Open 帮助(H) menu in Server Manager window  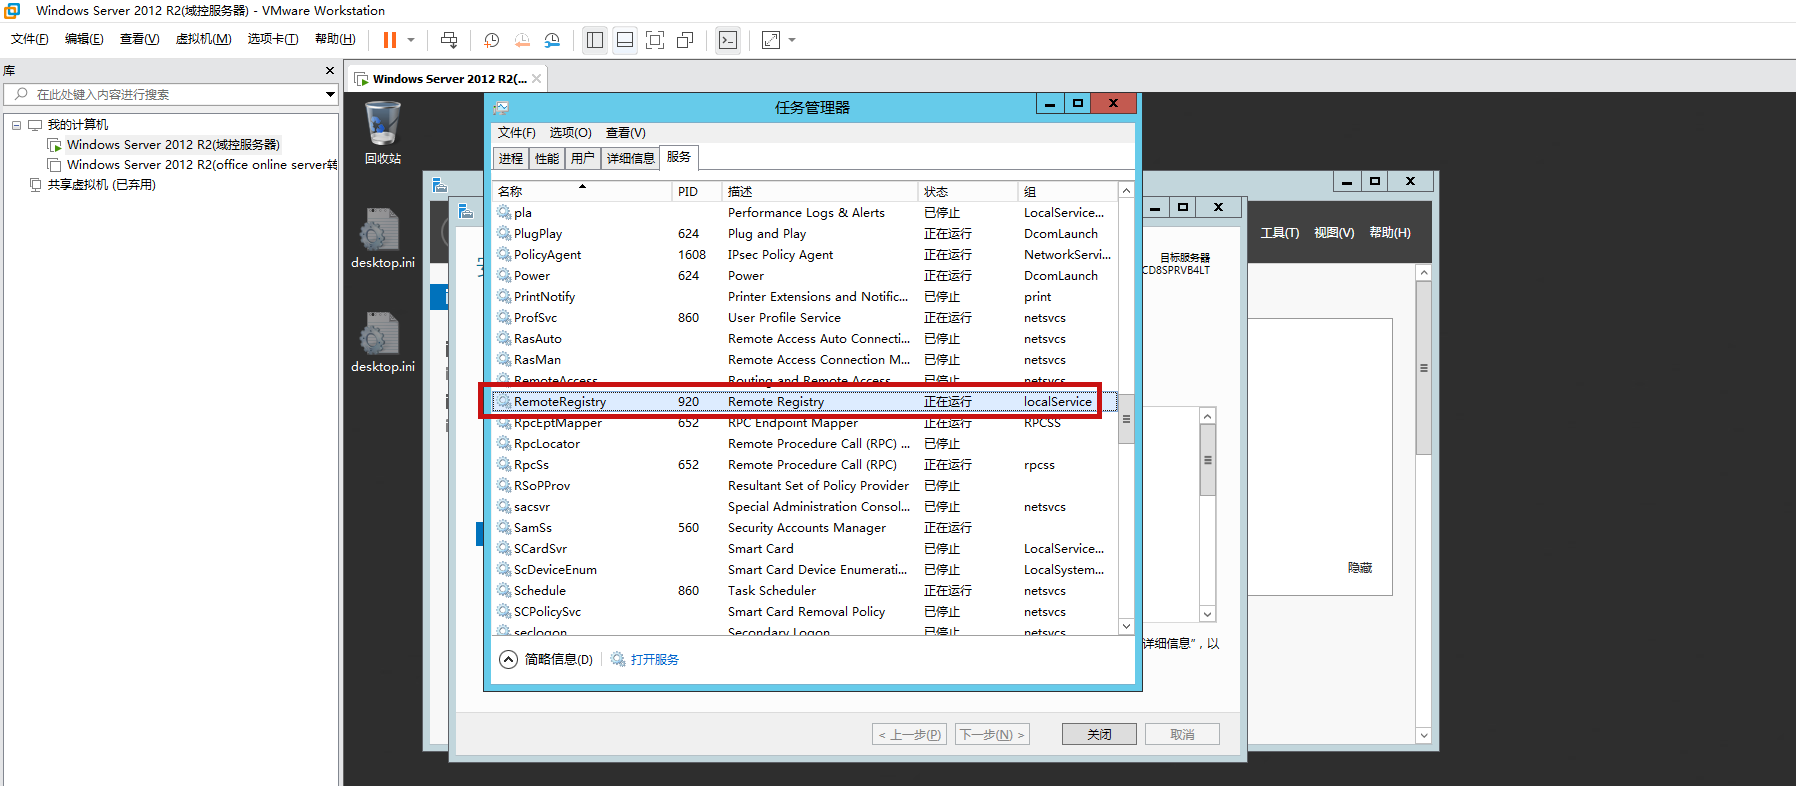pyautogui.click(x=1390, y=233)
